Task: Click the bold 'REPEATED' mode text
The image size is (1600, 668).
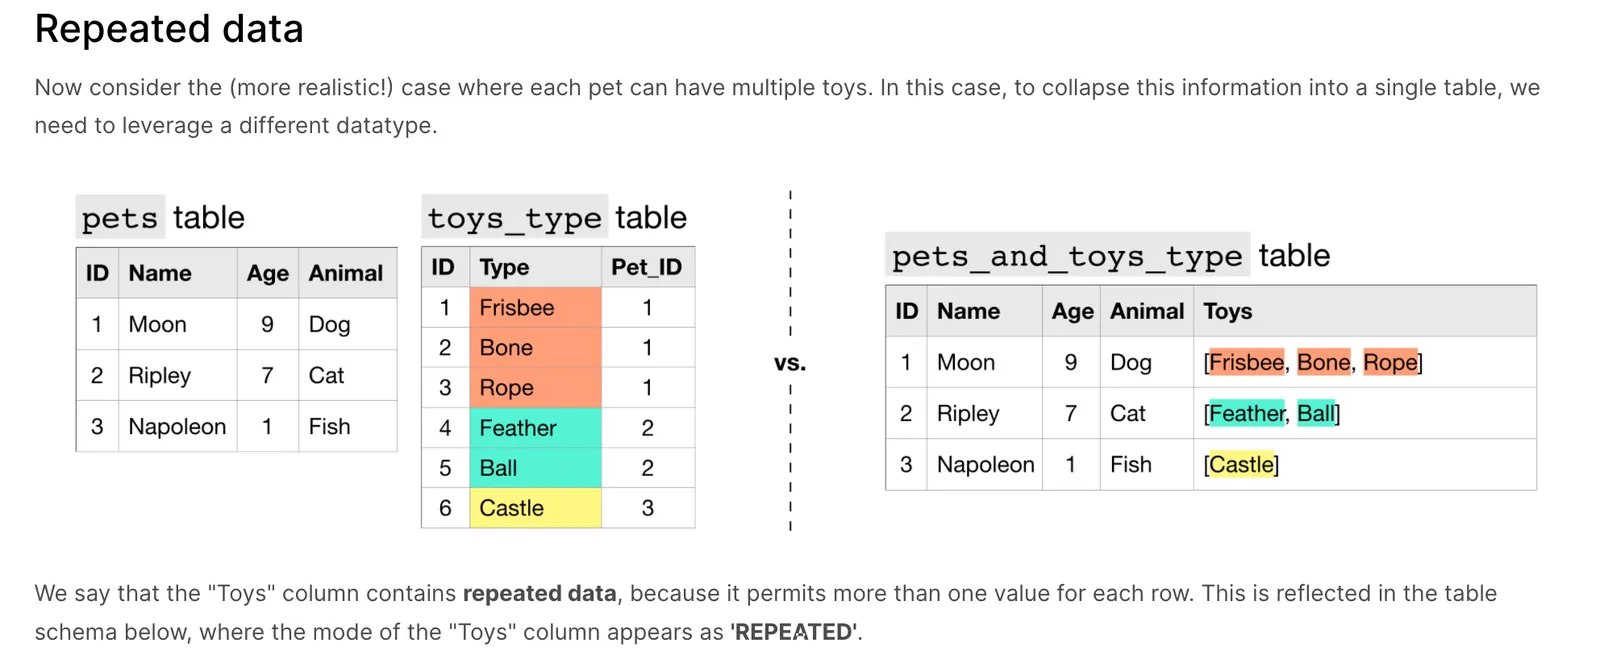Action: (x=794, y=632)
